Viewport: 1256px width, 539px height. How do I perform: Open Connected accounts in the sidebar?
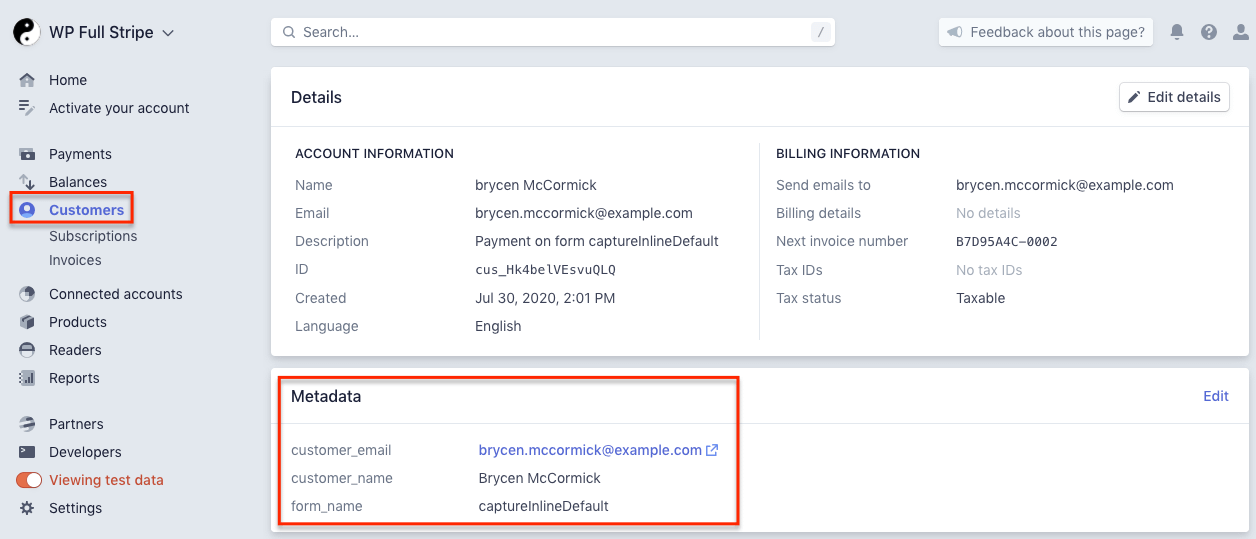pyautogui.click(x=115, y=294)
